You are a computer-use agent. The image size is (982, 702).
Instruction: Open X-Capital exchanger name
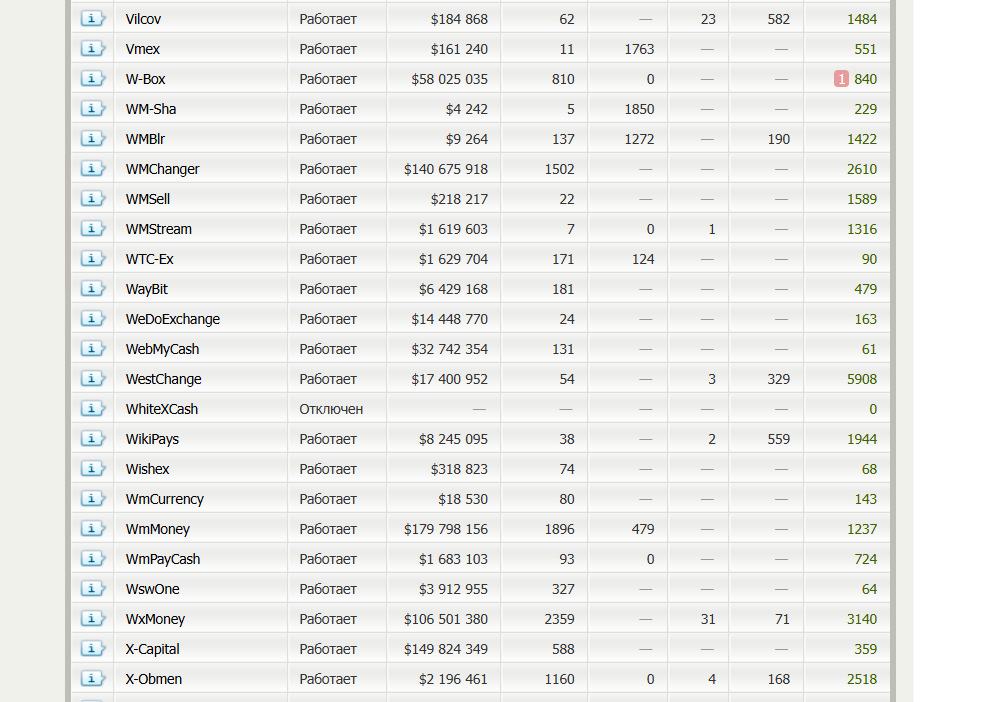152,649
